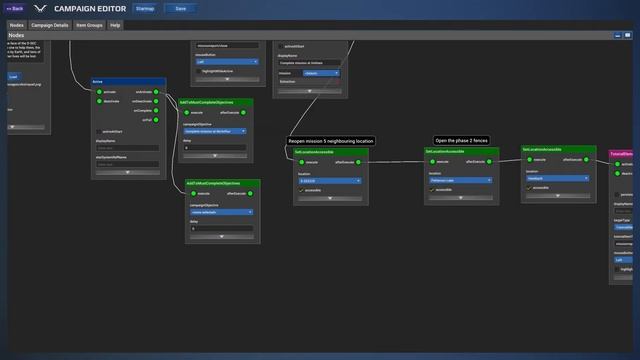Open the Campaign Details tab

click(x=50, y=25)
